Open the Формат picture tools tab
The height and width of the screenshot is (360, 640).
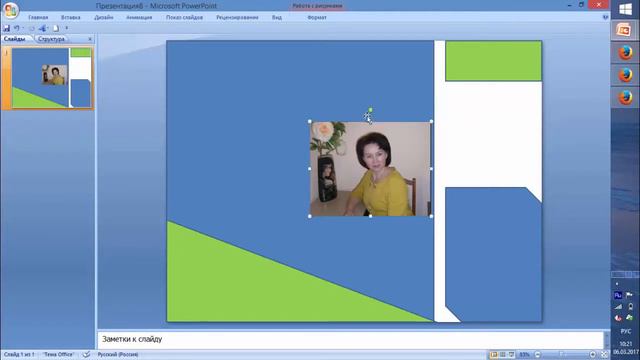317,17
